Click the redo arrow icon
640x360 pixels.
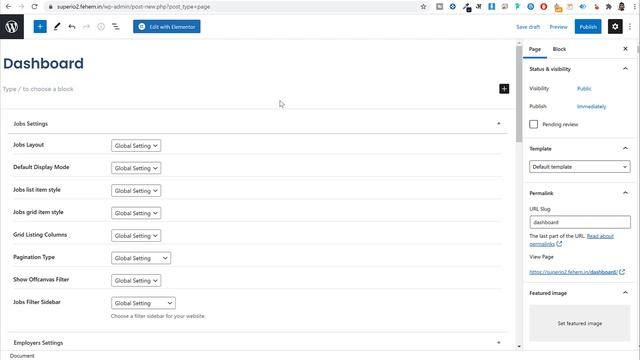pyautogui.click(x=86, y=27)
